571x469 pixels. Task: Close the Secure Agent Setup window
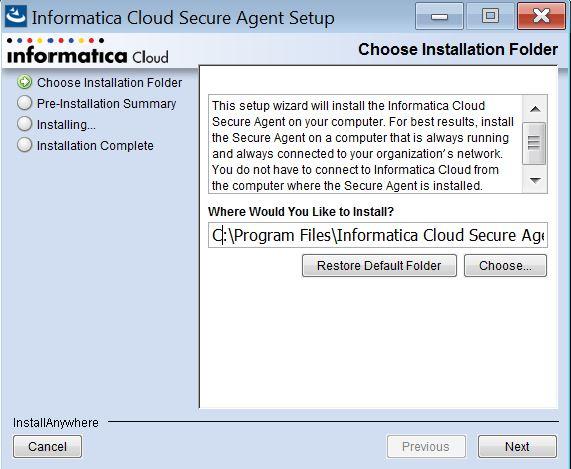click(542, 16)
